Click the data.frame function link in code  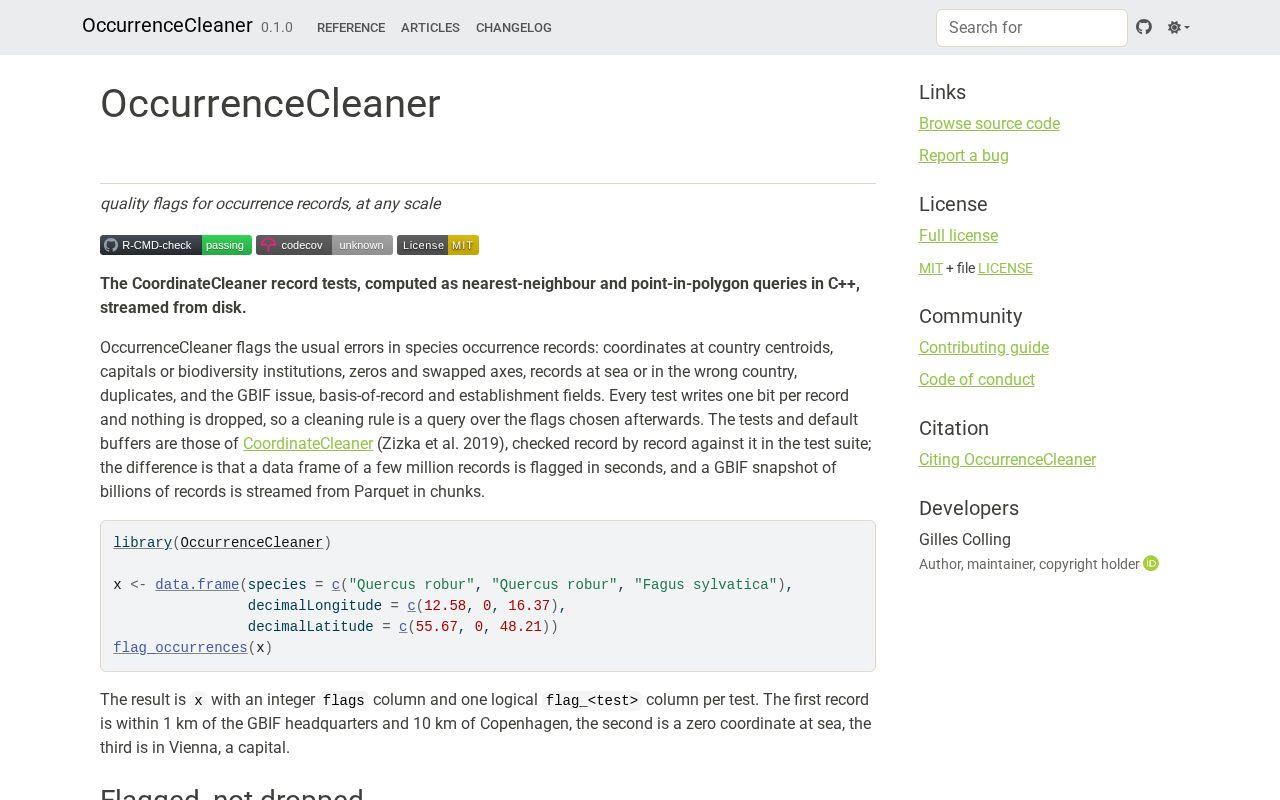[197, 585]
